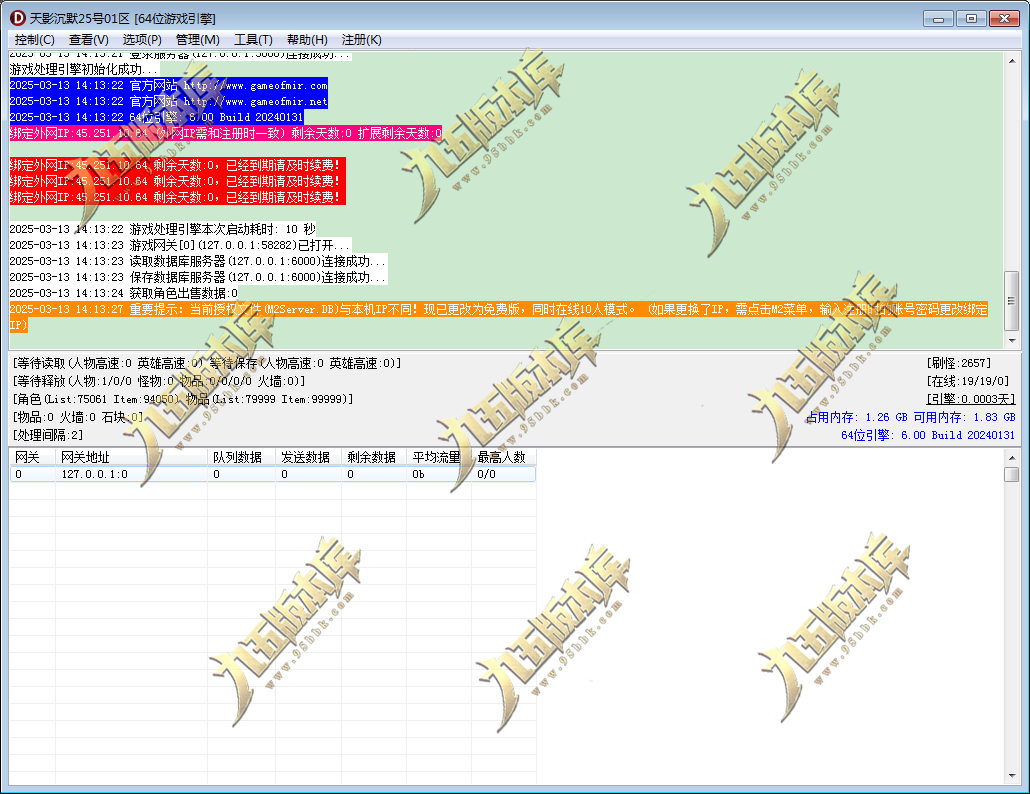The width and height of the screenshot is (1030, 794).
Task: Open the 管理(M) menu
Action: 198,40
